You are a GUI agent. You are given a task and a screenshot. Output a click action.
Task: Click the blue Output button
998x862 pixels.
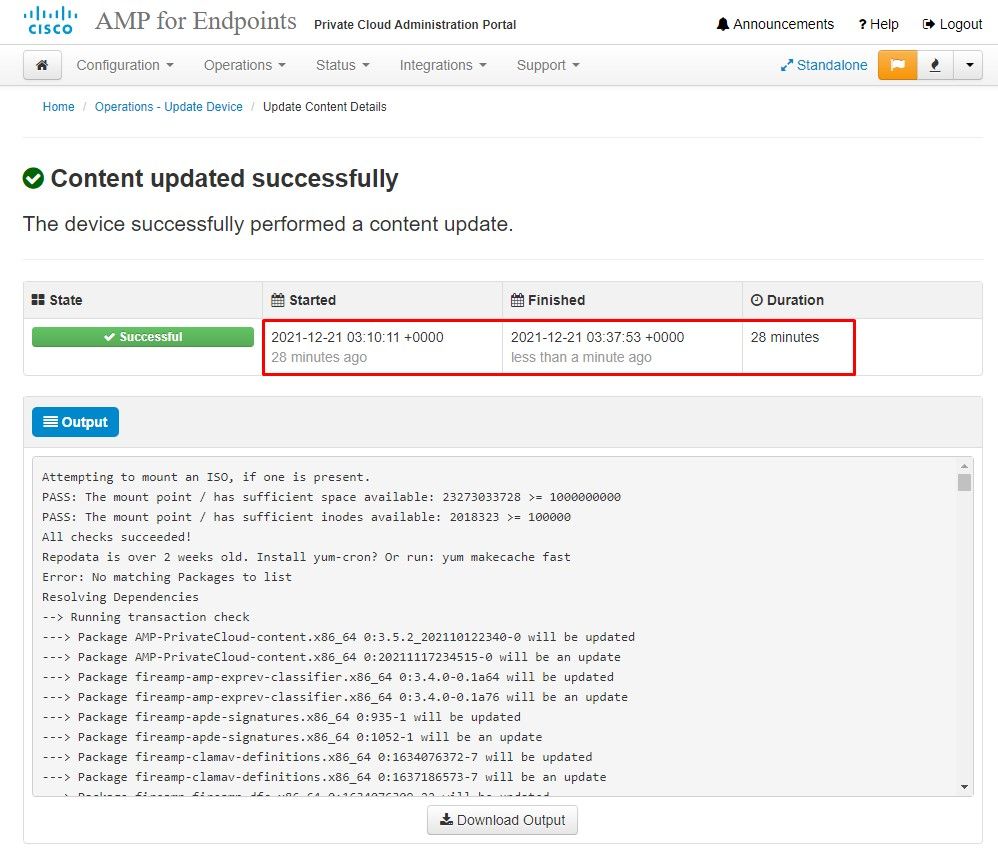[x=75, y=422]
